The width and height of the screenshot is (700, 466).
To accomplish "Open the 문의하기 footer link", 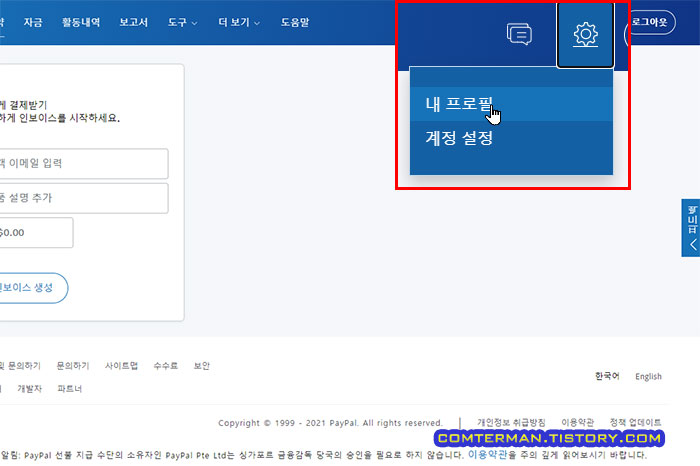I will (73, 366).
